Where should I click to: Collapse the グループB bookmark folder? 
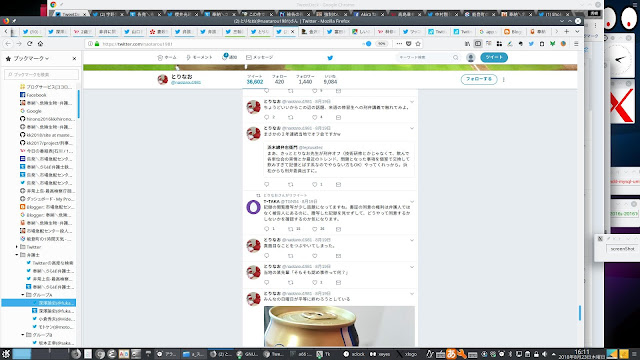click(23, 335)
